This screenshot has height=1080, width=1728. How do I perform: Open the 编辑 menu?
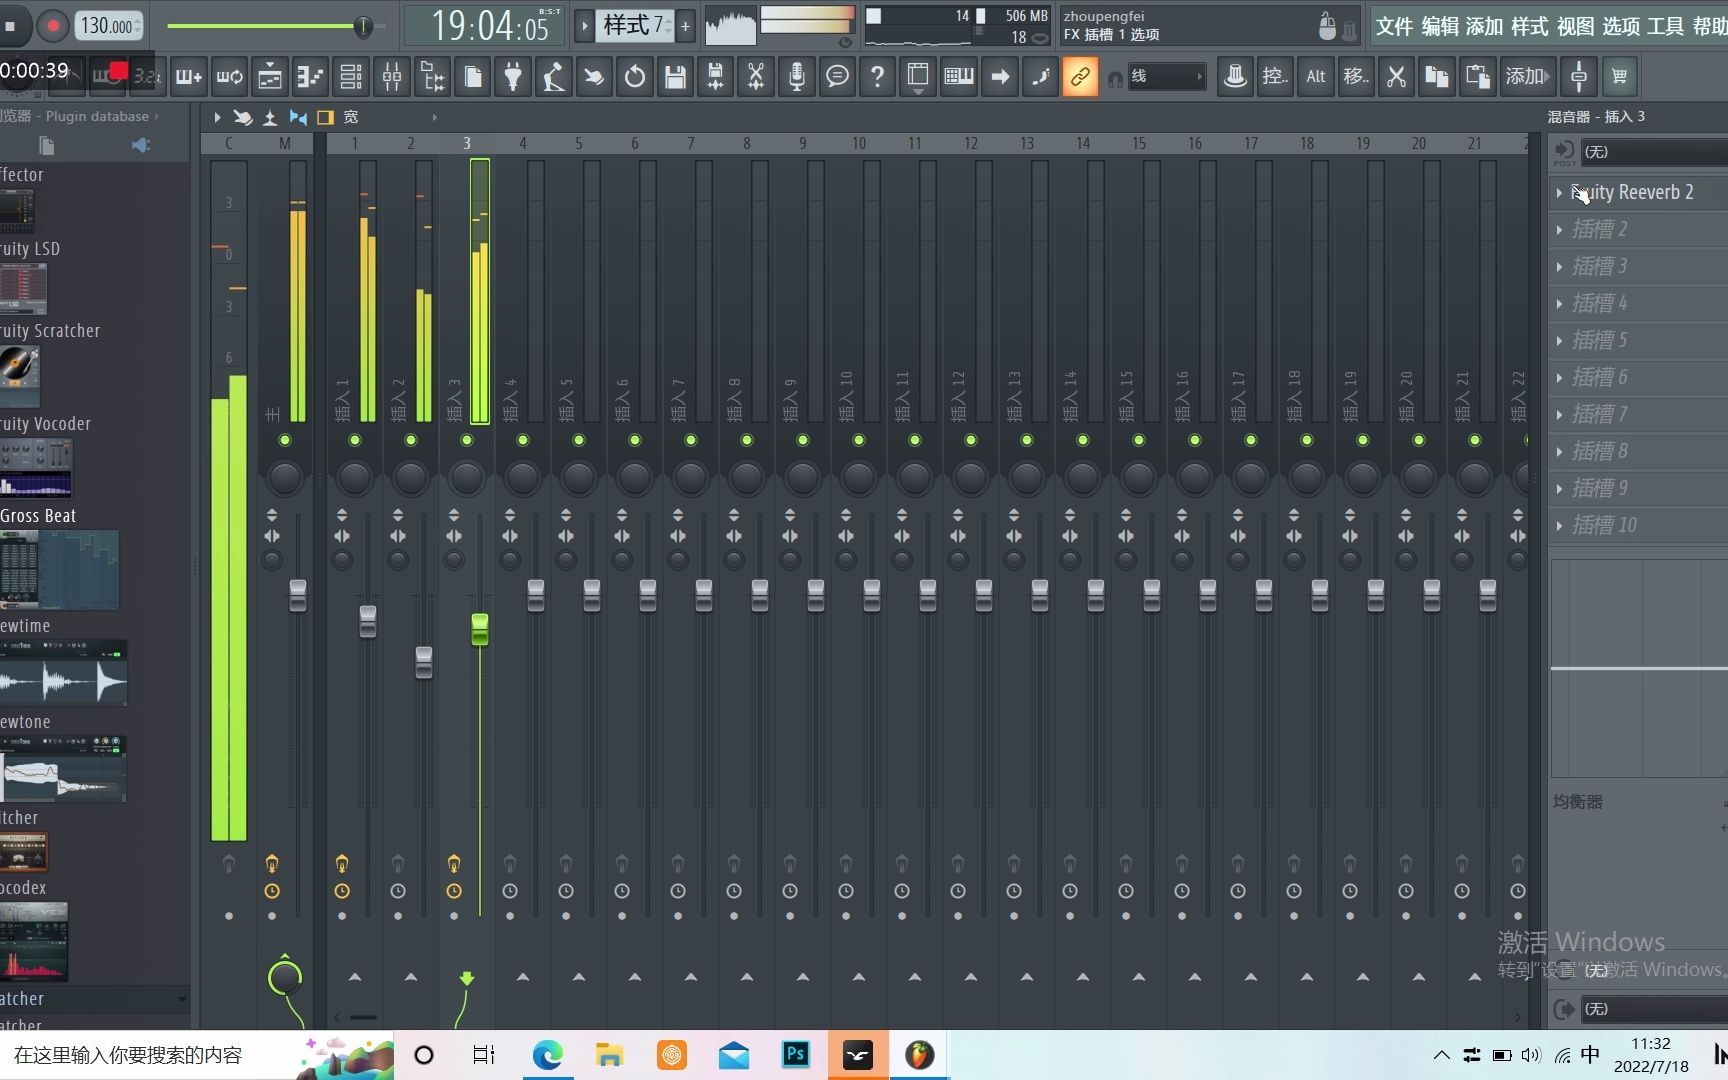pos(1440,27)
